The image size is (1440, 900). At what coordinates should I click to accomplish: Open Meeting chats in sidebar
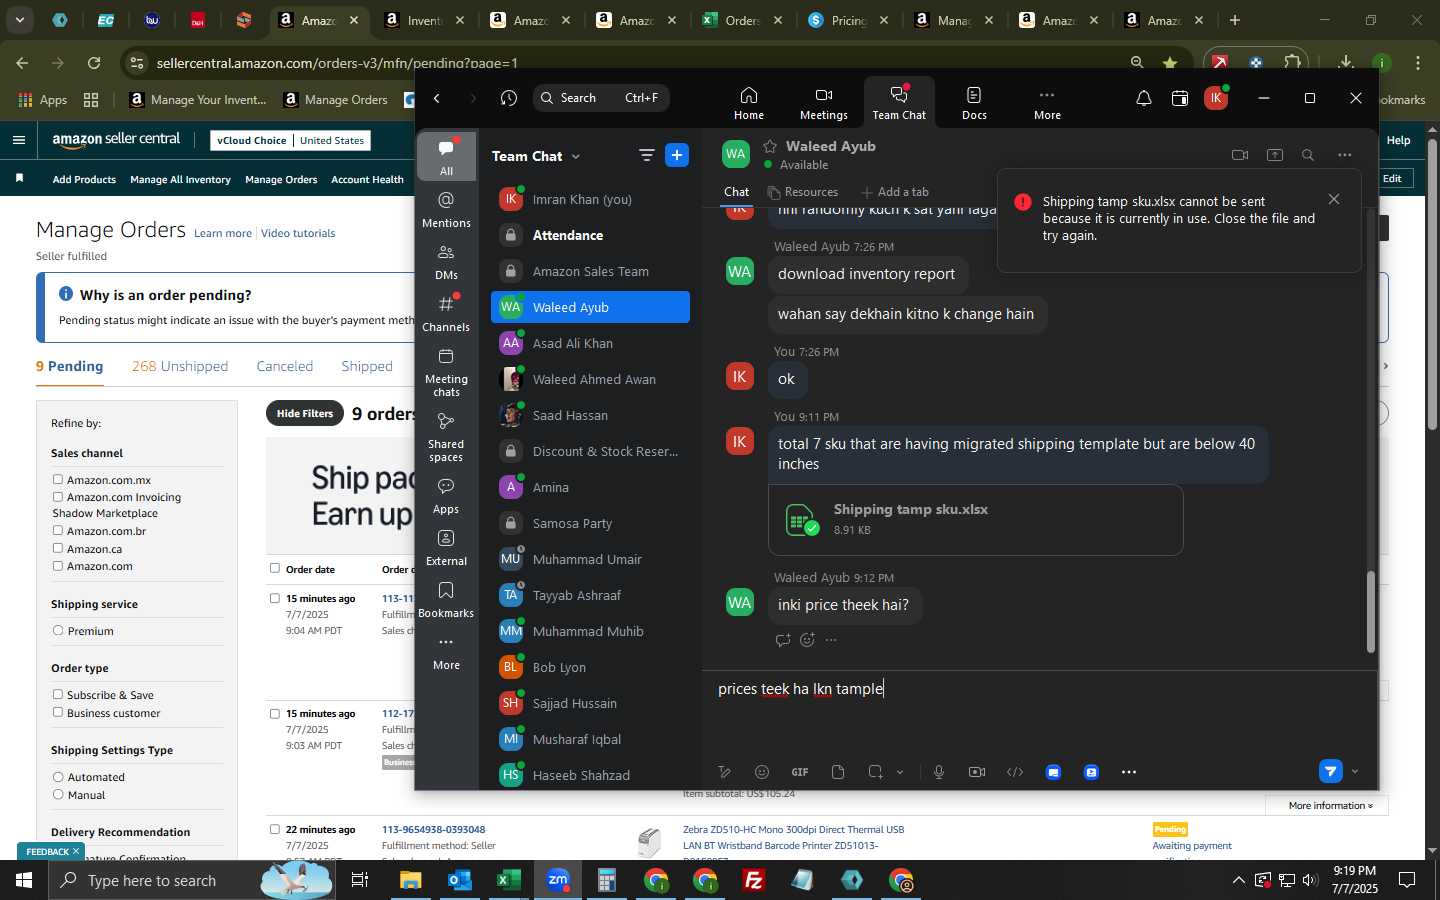click(446, 372)
